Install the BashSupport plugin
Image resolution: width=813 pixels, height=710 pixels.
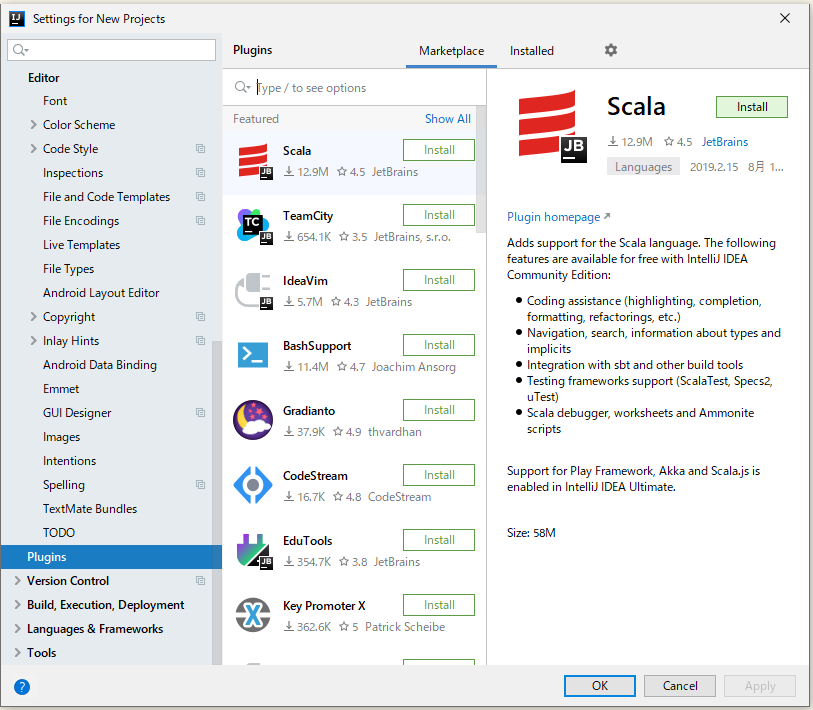click(439, 345)
